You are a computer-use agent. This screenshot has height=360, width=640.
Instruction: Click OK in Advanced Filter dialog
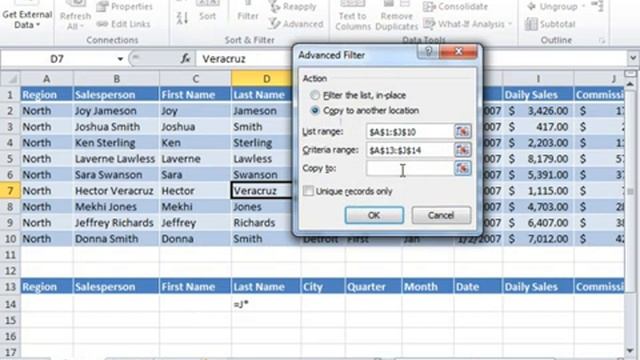(374, 215)
